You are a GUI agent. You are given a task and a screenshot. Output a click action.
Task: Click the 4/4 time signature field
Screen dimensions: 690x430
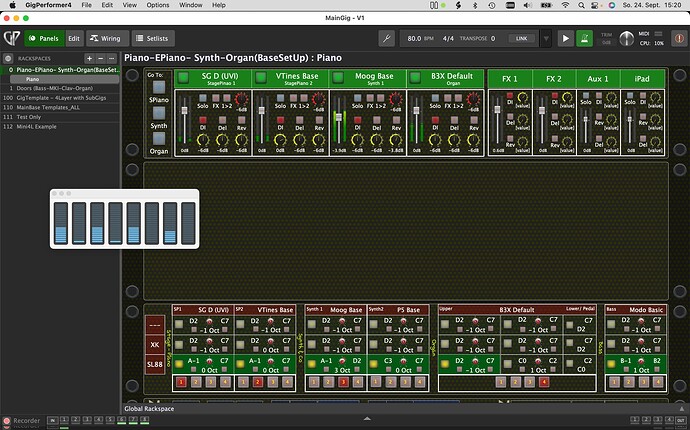(448, 39)
